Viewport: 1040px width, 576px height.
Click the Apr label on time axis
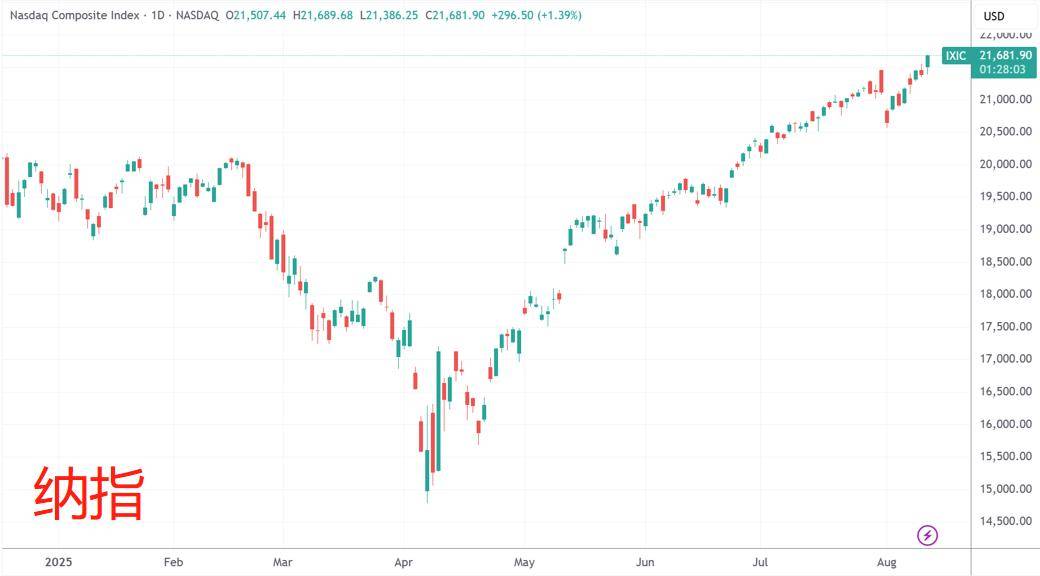pyautogui.click(x=403, y=562)
